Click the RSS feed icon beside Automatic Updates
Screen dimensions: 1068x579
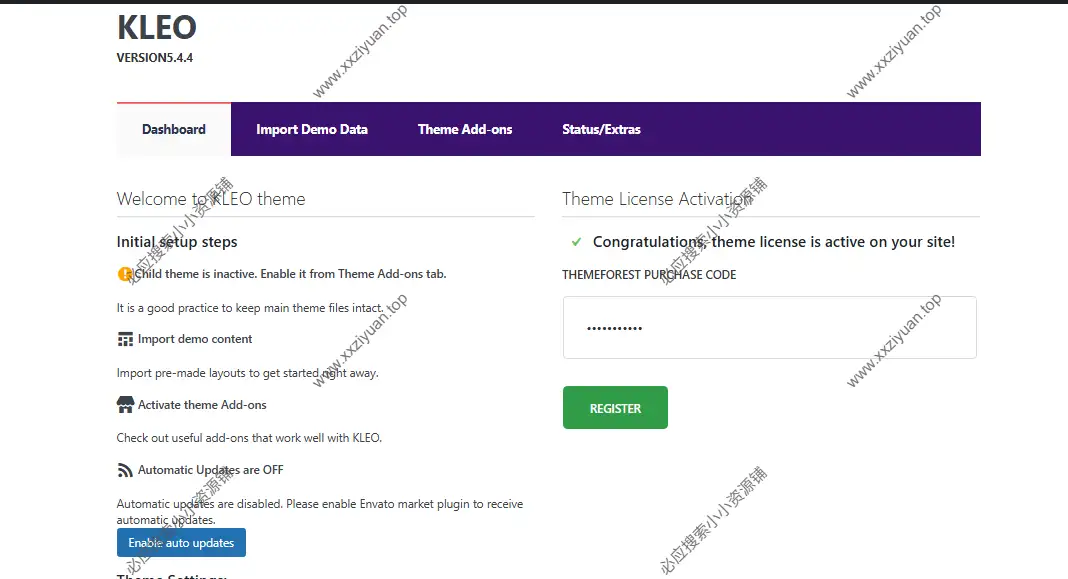(x=125, y=470)
